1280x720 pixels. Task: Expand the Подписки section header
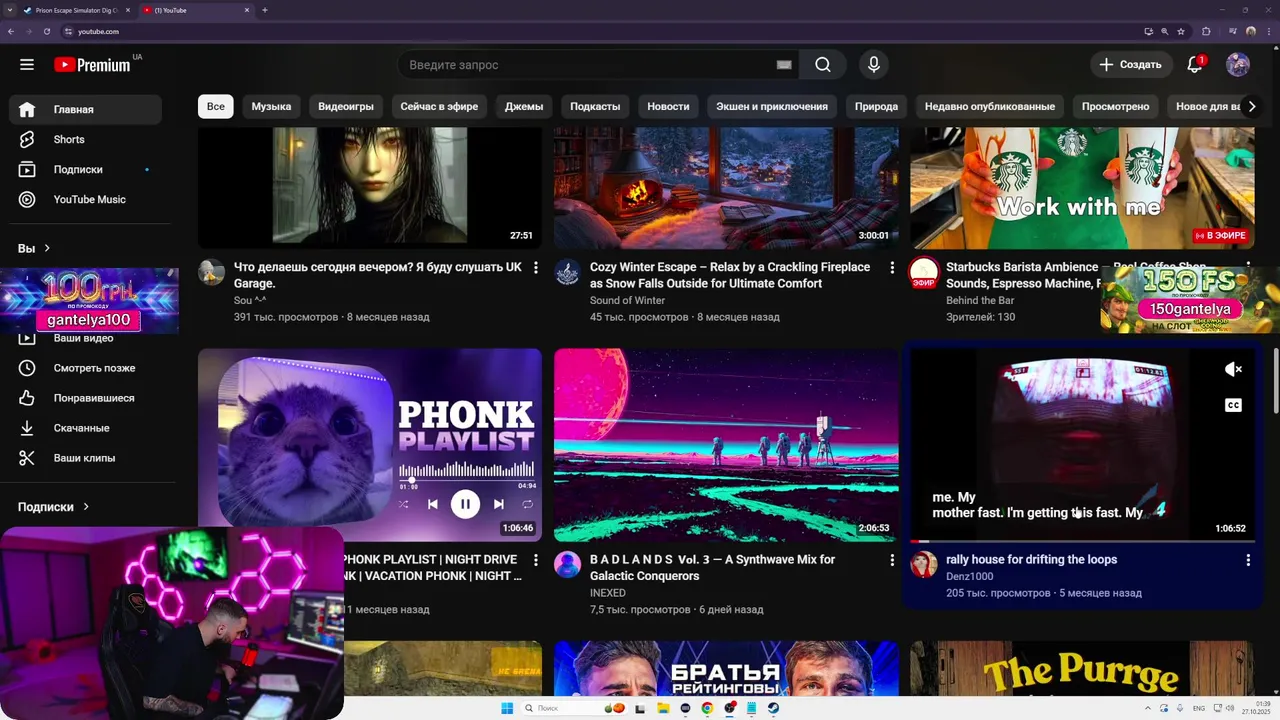point(53,507)
